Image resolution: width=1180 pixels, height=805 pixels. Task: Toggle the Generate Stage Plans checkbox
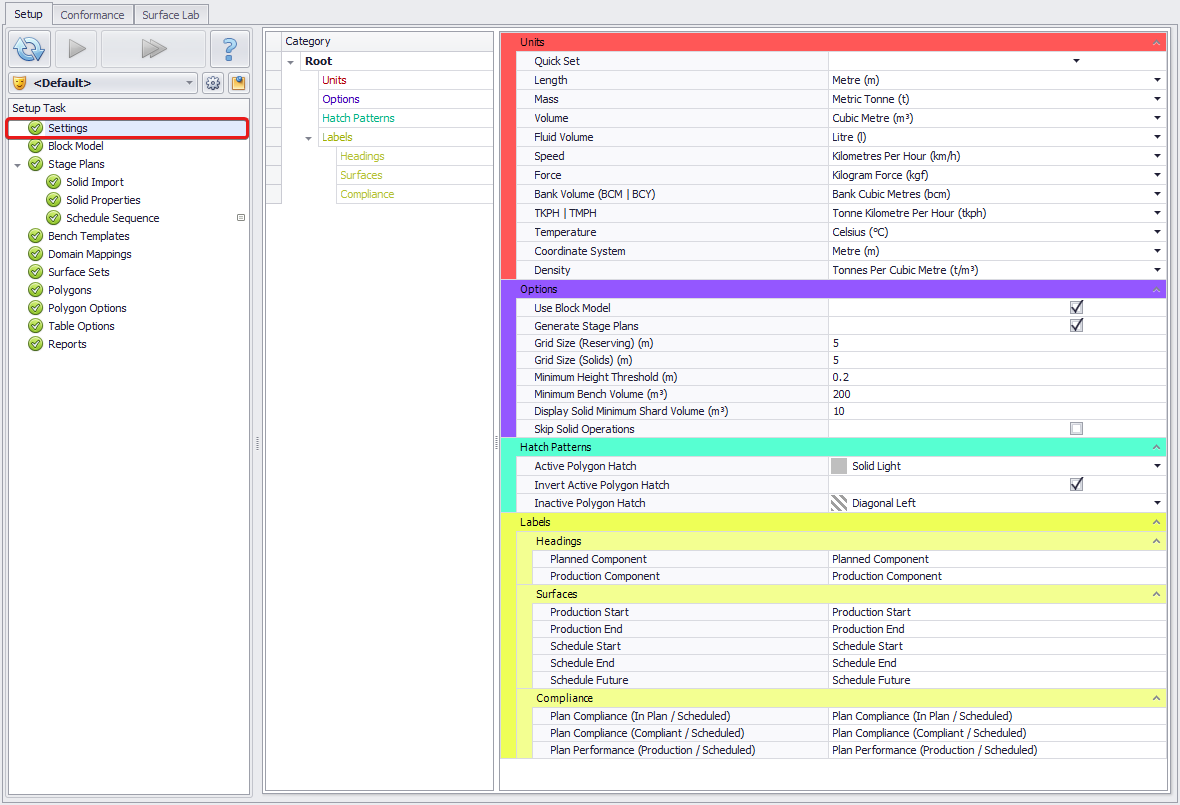point(1076,326)
